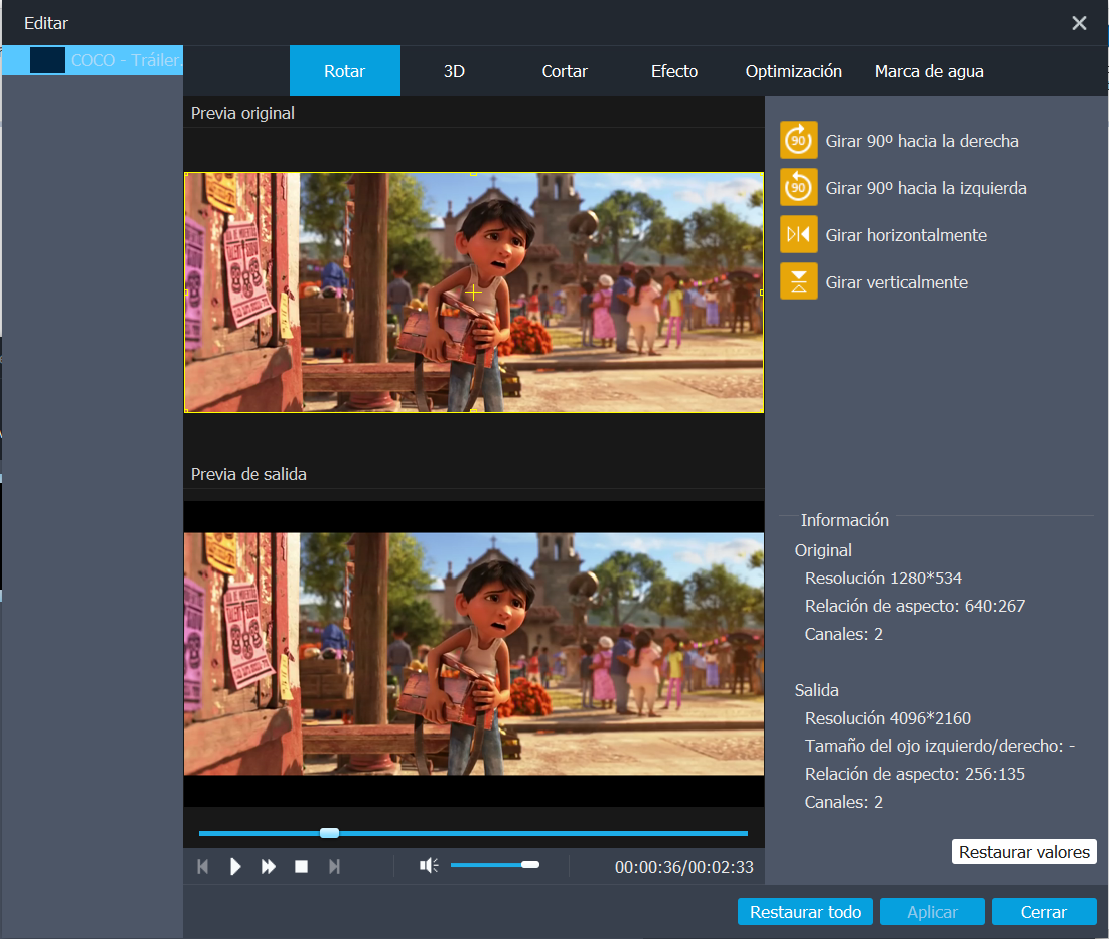Open the Cortar tab
The image size is (1109, 939).
(564, 71)
